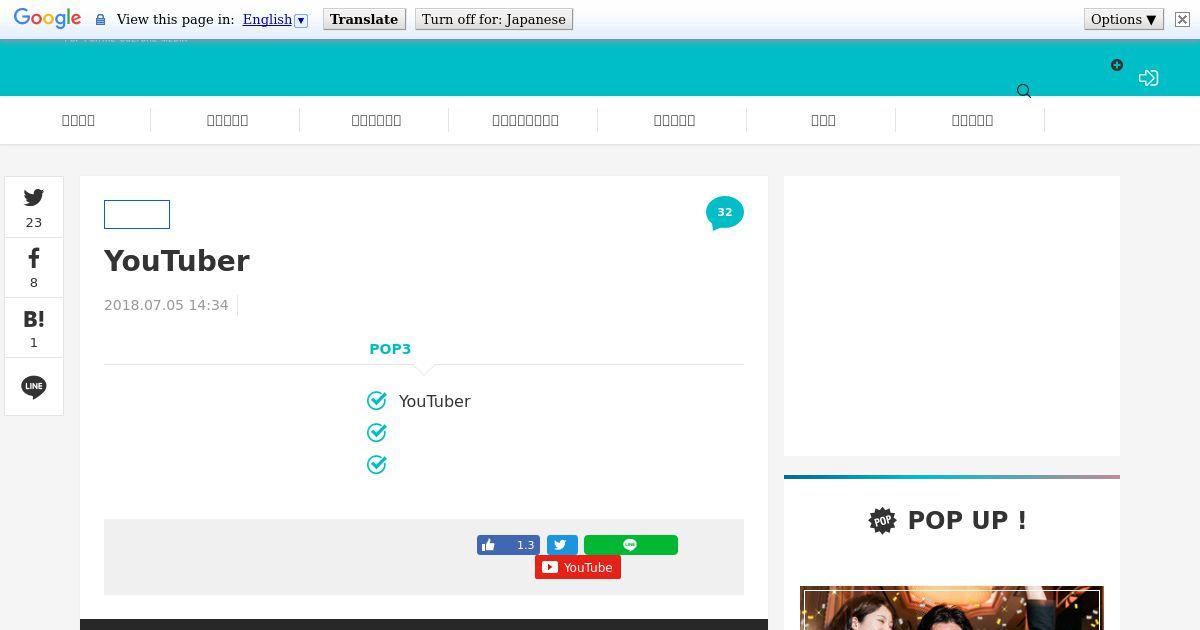Click the POP3 section heading
Screen dimensions: 1200x630
pos(390,349)
